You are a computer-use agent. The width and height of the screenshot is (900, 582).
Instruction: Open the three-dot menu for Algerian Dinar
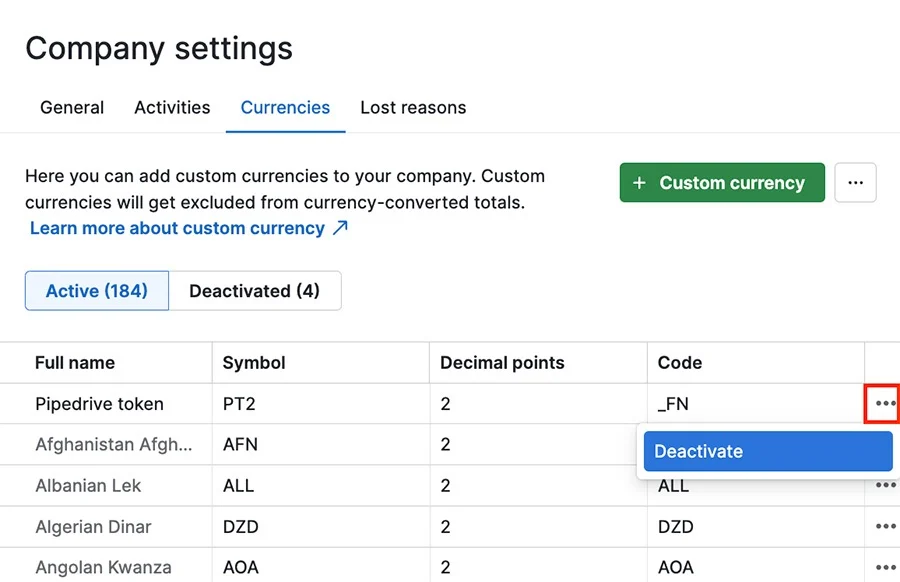886,526
